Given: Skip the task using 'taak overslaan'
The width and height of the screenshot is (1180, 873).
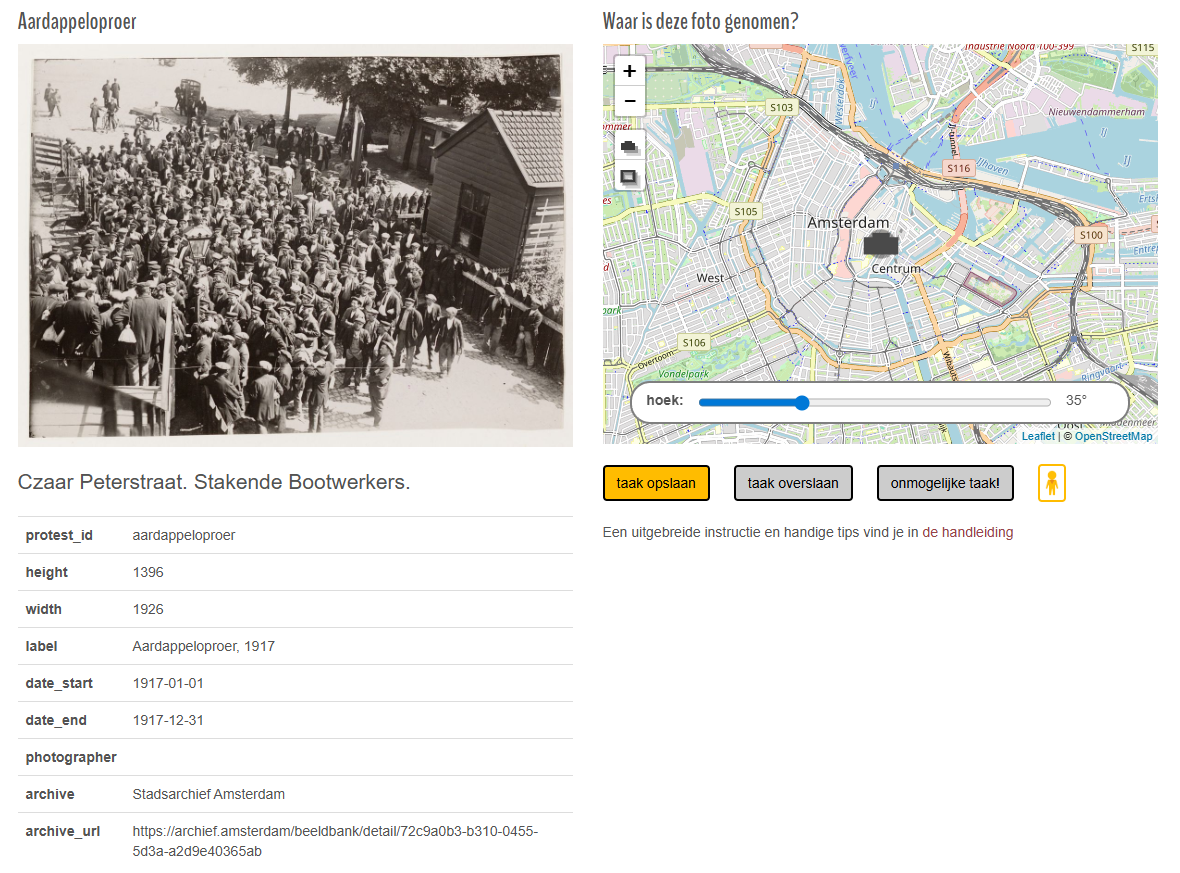Looking at the screenshot, I should (793, 482).
